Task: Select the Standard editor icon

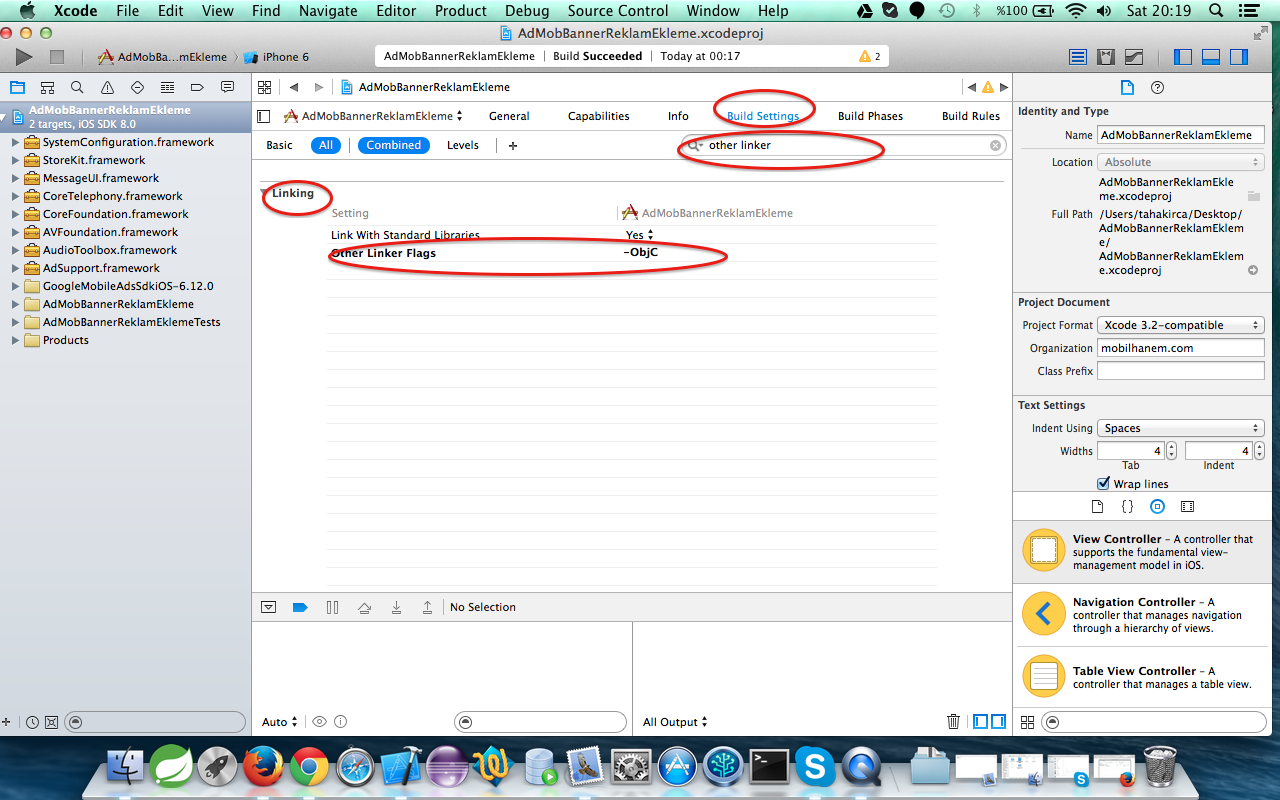Action: (x=1078, y=57)
